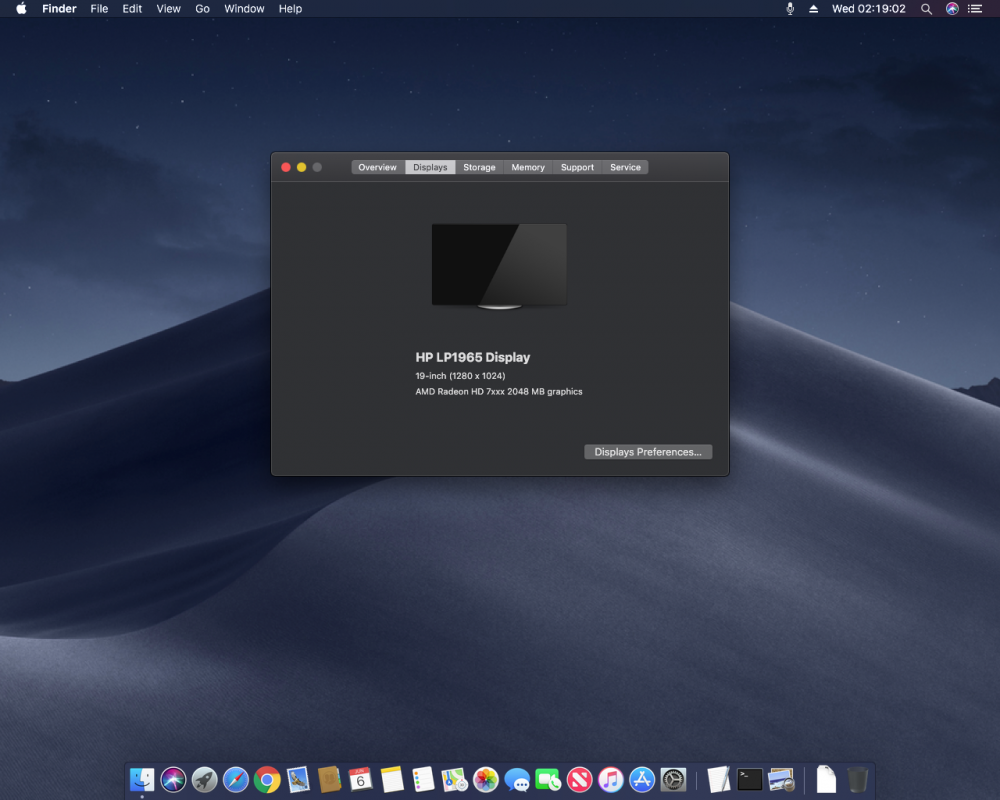The width and height of the screenshot is (1000, 800).
Task: Open Maps app in Dock
Action: tap(454, 780)
